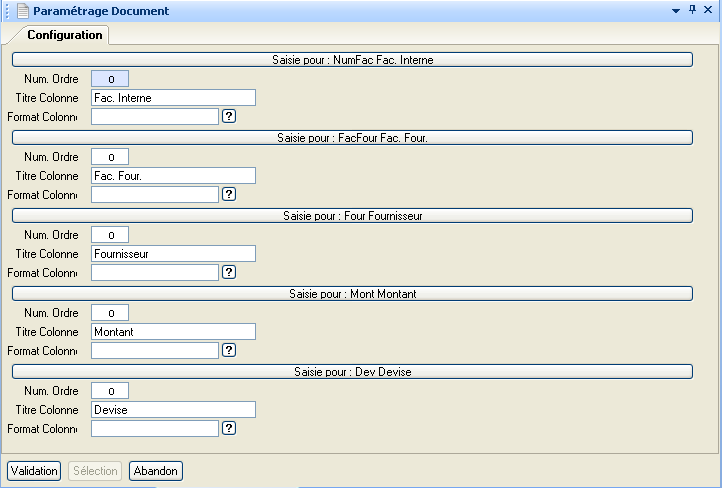Click the document icon in title bar
The height and width of the screenshot is (488, 722).
click(22, 11)
